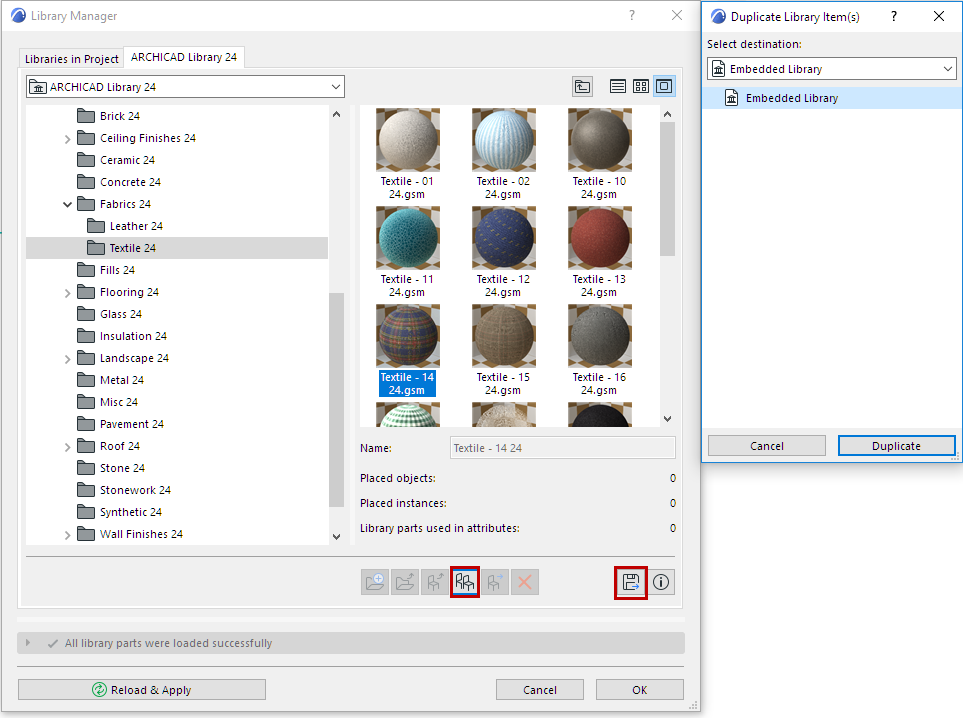Click the thumbnail pane scroll up arrow

click(x=668, y=114)
